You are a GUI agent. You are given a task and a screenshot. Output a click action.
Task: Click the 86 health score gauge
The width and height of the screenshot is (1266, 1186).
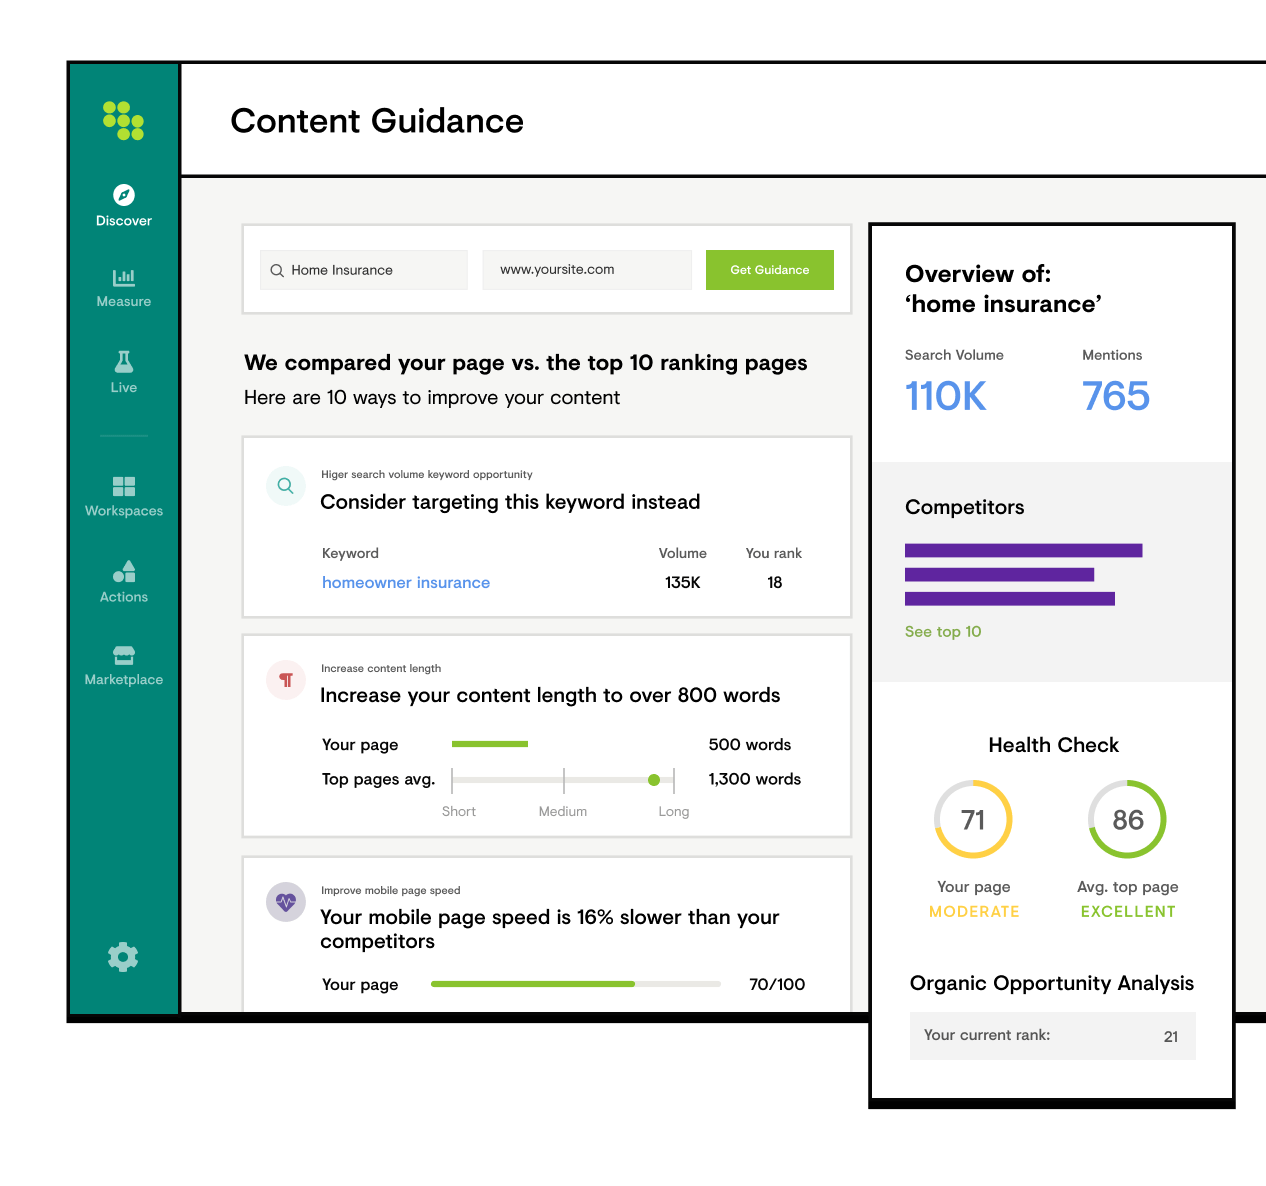click(1128, 820)
